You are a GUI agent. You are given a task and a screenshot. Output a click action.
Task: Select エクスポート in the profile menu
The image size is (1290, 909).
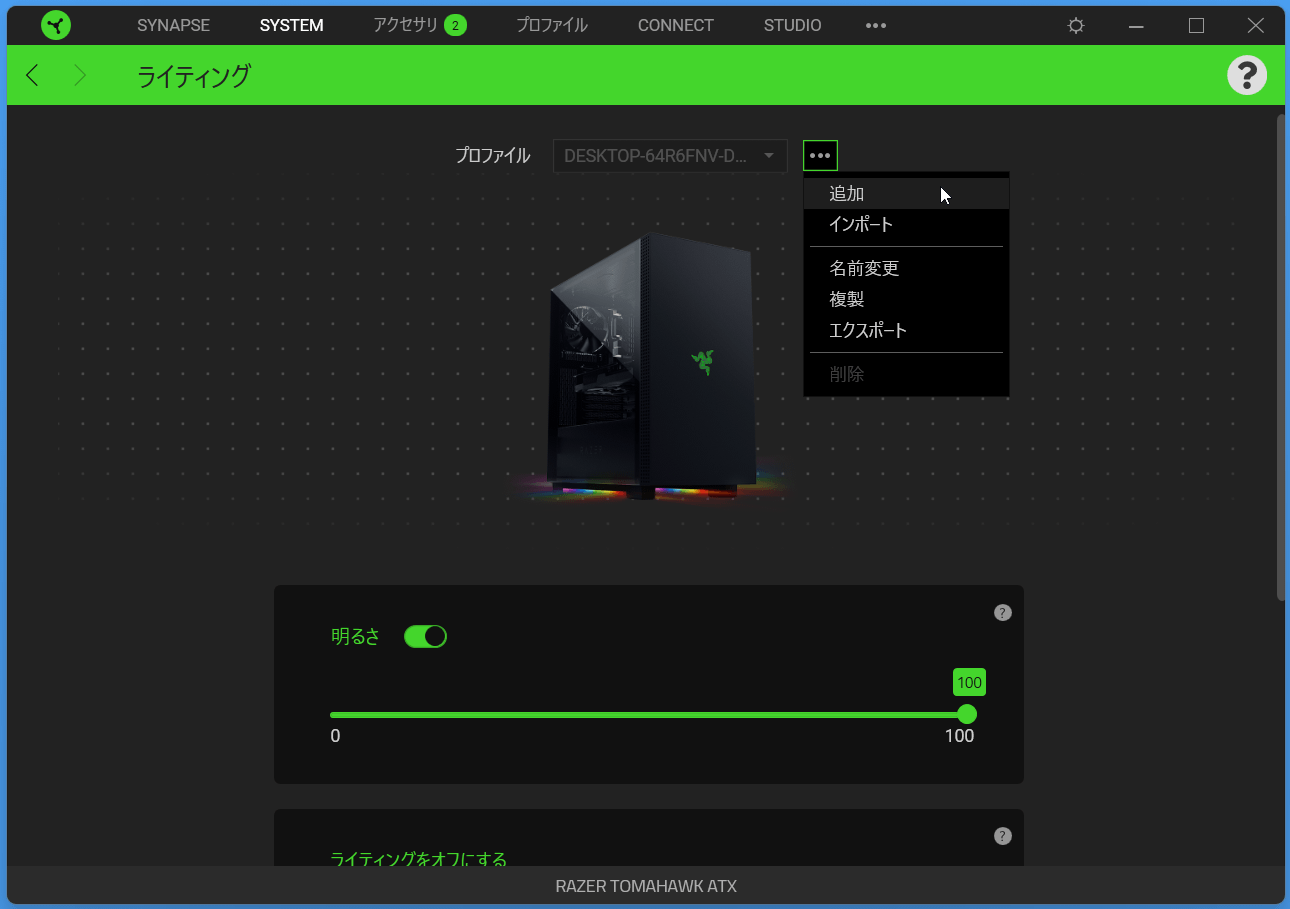tap(906, 330)
